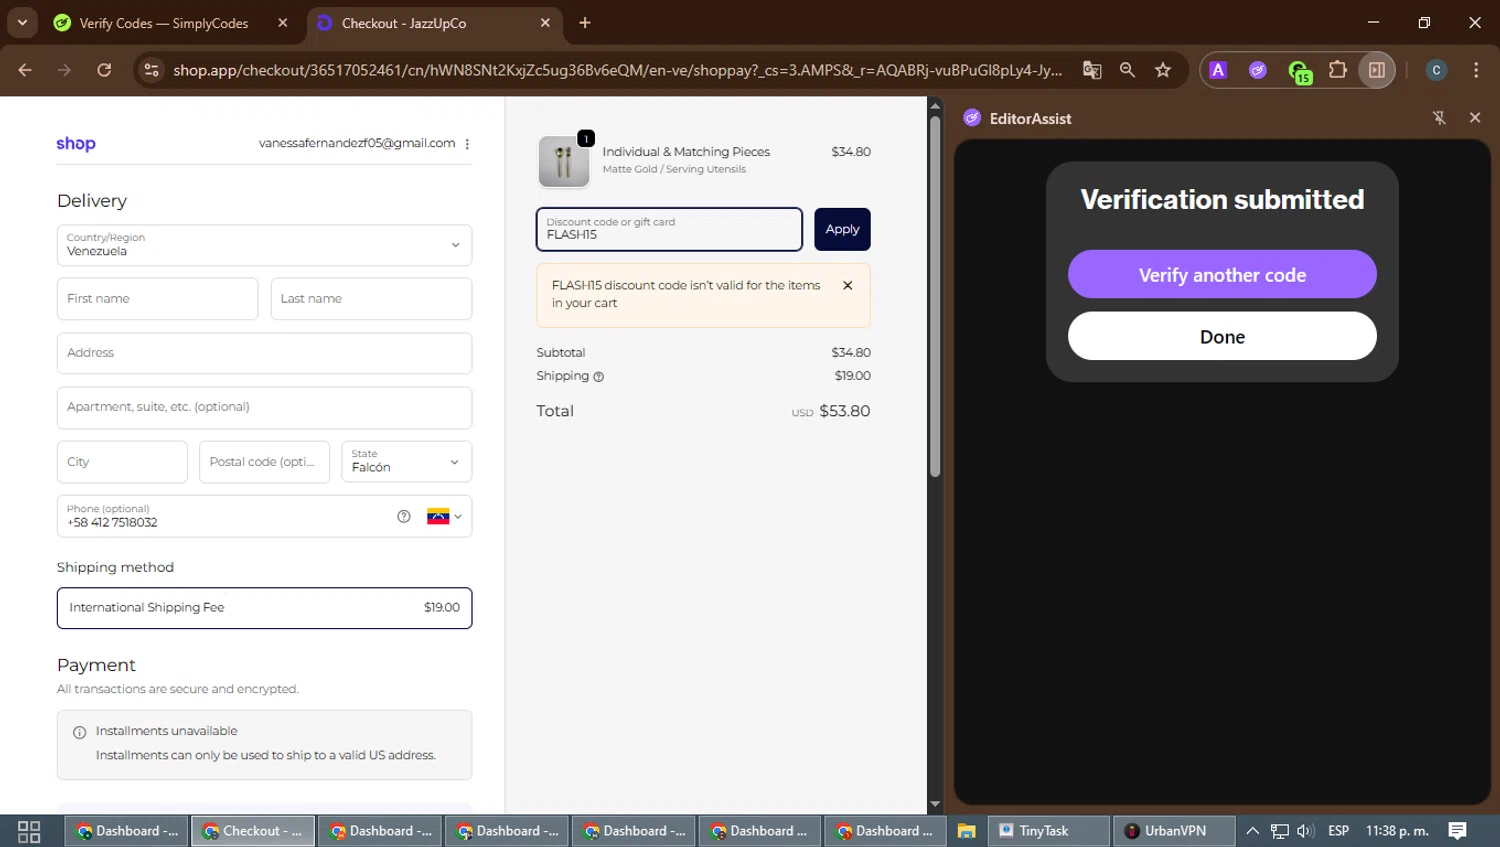Open the taskbar clock showing 11:38 p. m.
Image resolution: width=1500 pixels, height=847 pixels.
(x=1397, y=831)
